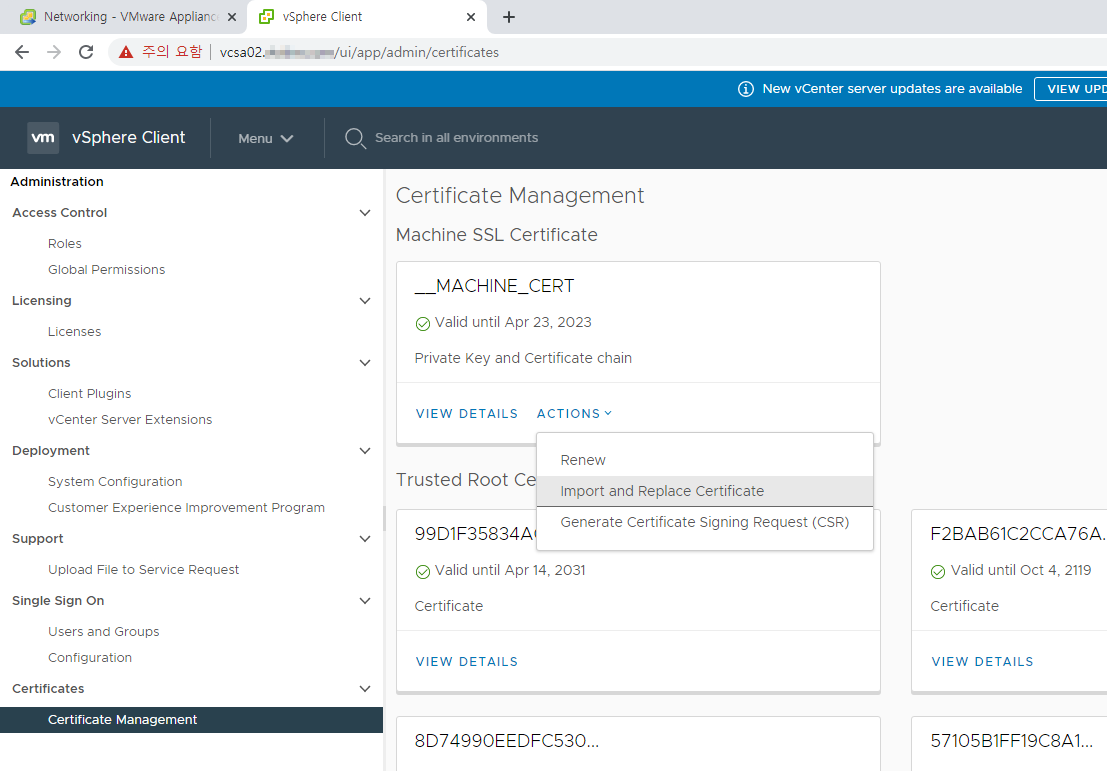Open System Configuration in the sidebar
Viewport: 1107px width, 771px height.
tap(115, 482)
